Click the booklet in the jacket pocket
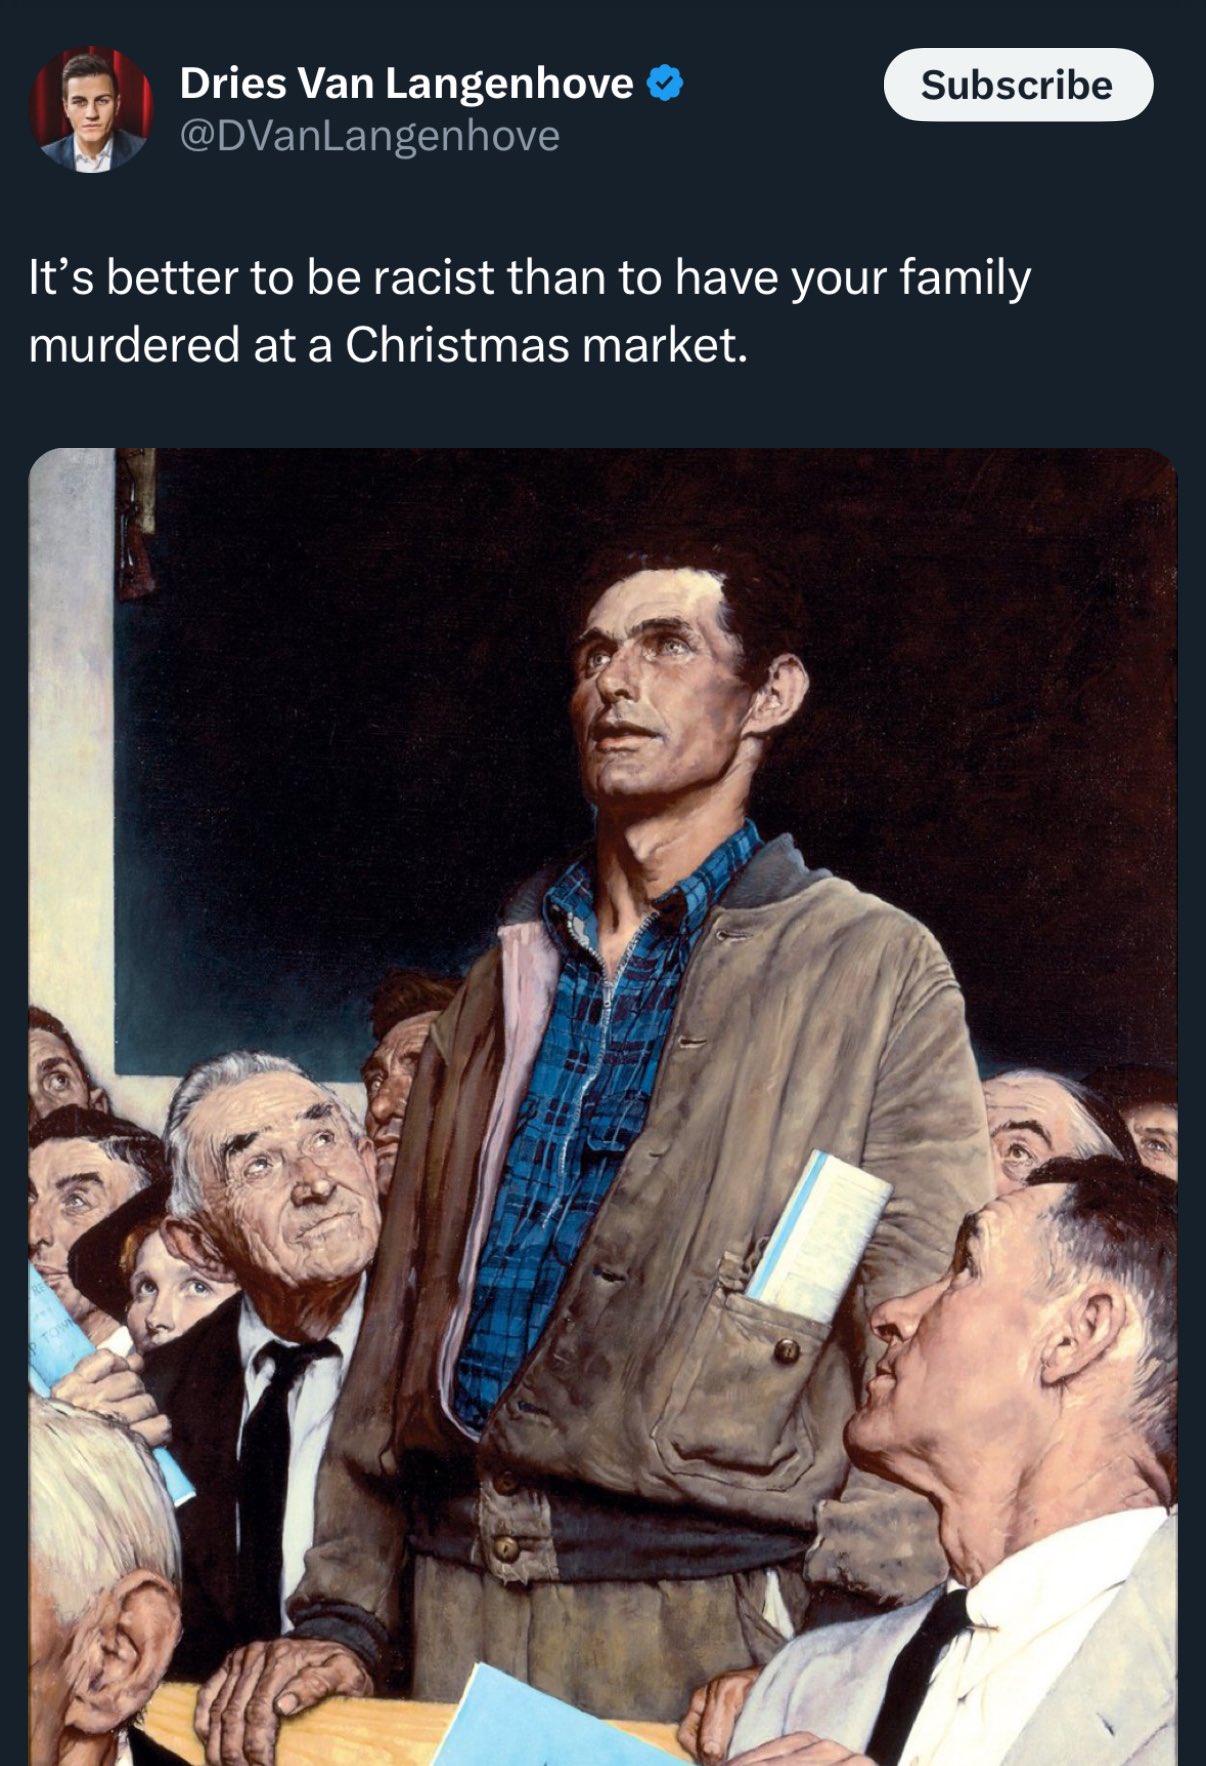 point(818,1235)
